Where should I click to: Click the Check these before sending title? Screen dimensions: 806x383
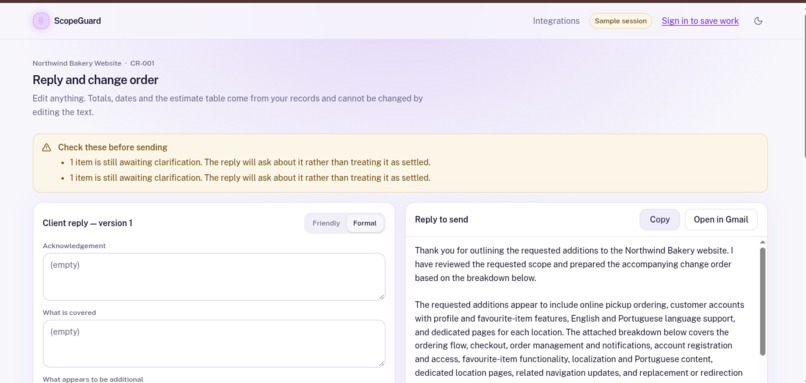[x=113, y=148]
